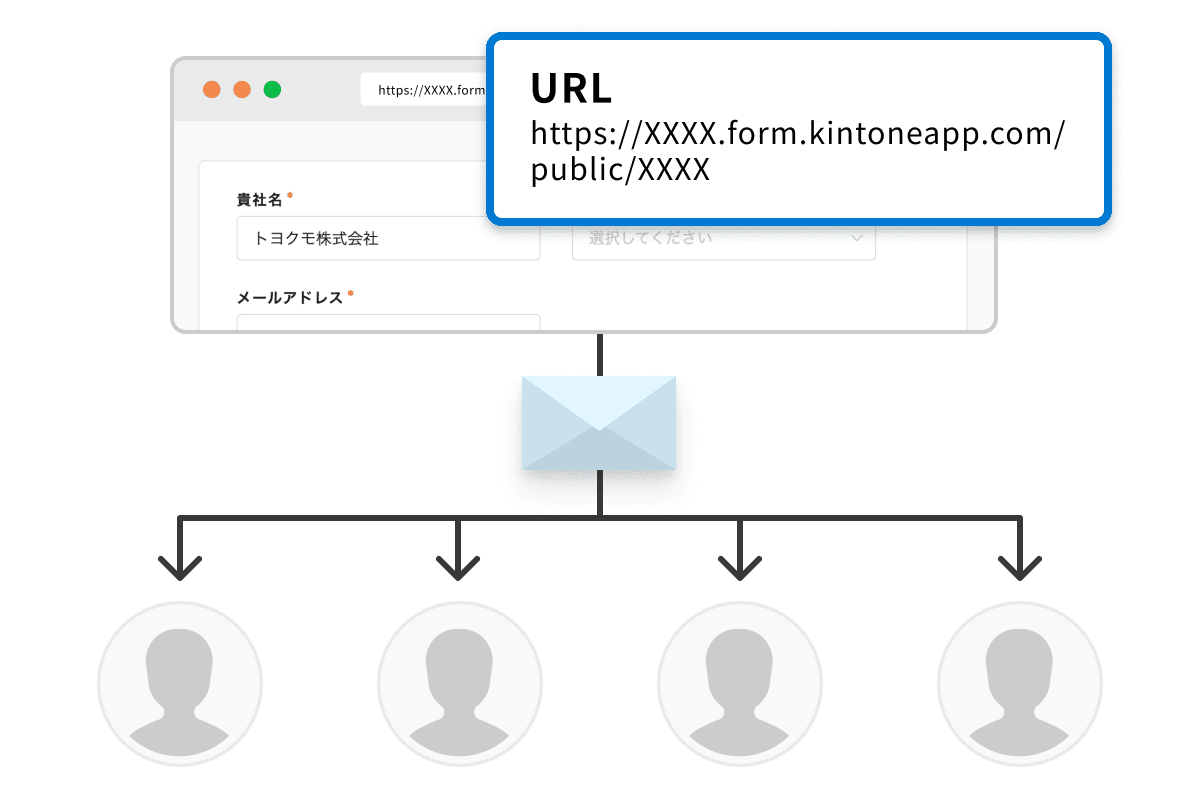Expand the selection combo box on the form
1200x800 pixels.
coord(723,237)
